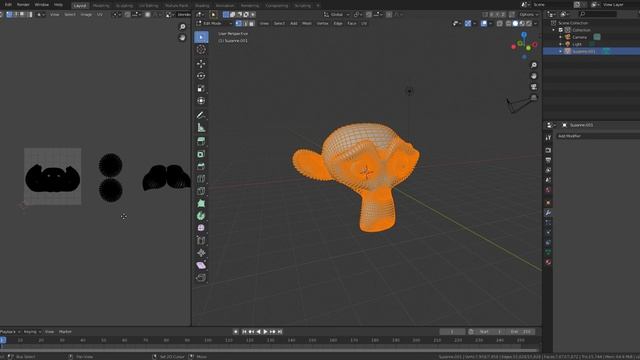The width and height of the screenshot is (640, 360).
Task: Play the animation forward
Action: [265, 332]
